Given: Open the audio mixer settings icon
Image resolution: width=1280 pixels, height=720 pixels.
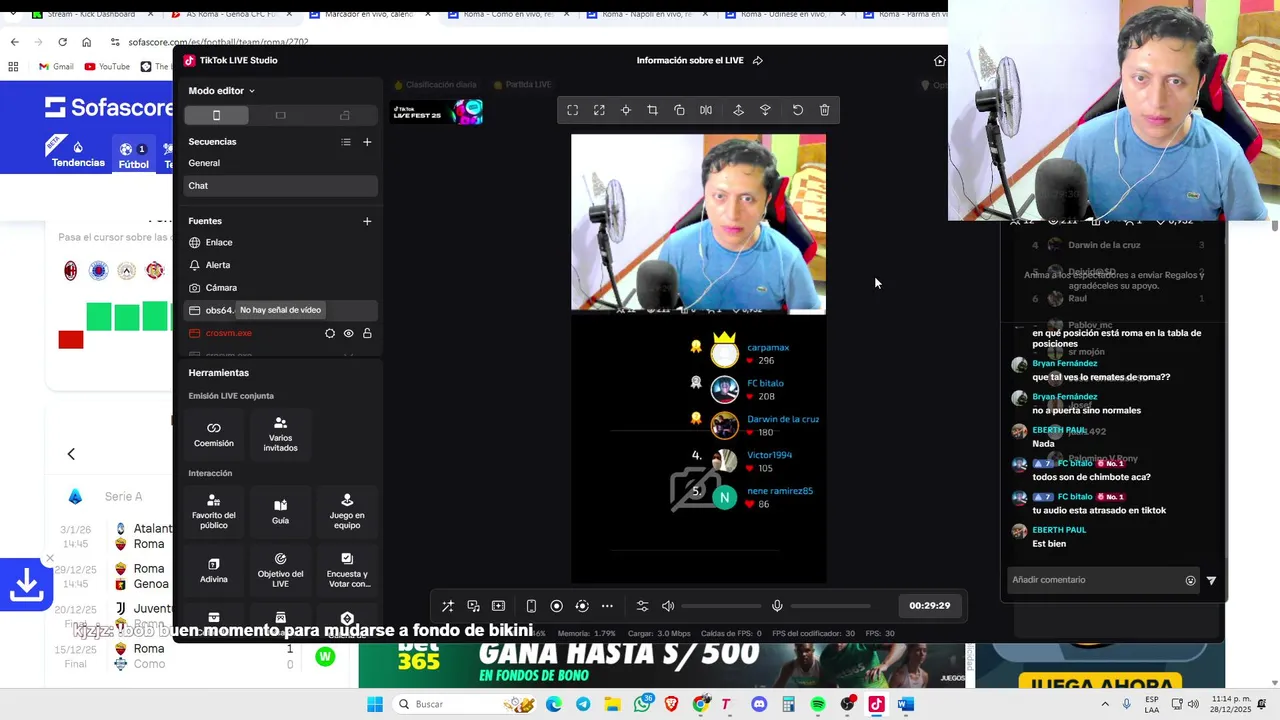Looking at the screenshot, I should pos(642,606).
